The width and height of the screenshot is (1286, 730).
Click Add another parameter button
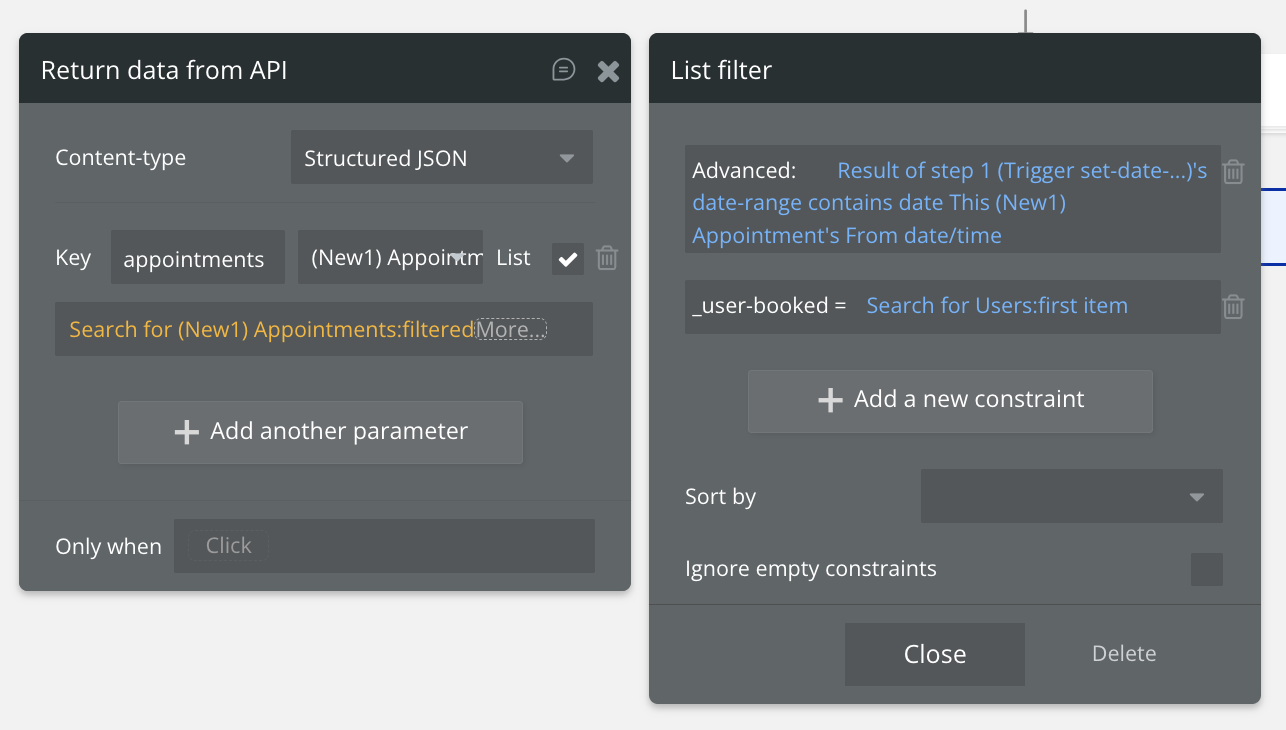320,432
